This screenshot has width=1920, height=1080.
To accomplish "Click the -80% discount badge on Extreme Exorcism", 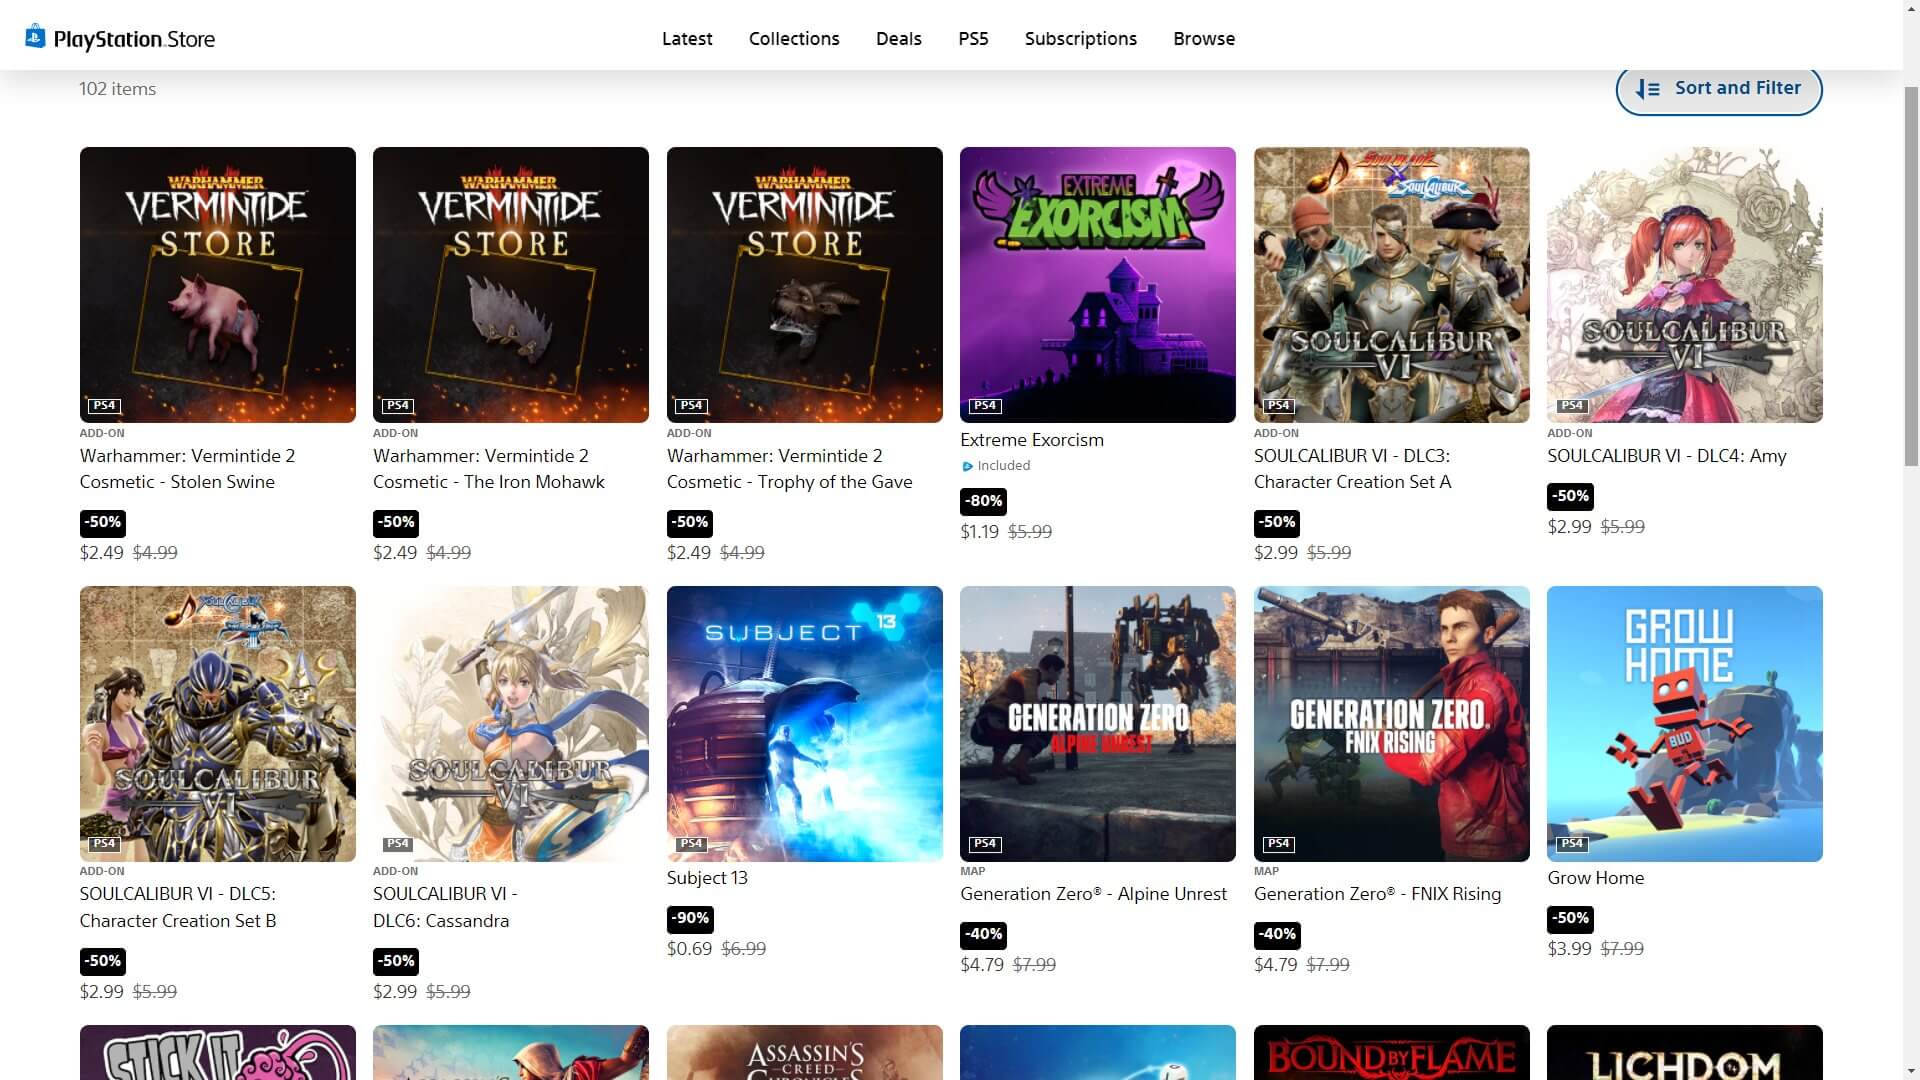I will pos(982,501).
